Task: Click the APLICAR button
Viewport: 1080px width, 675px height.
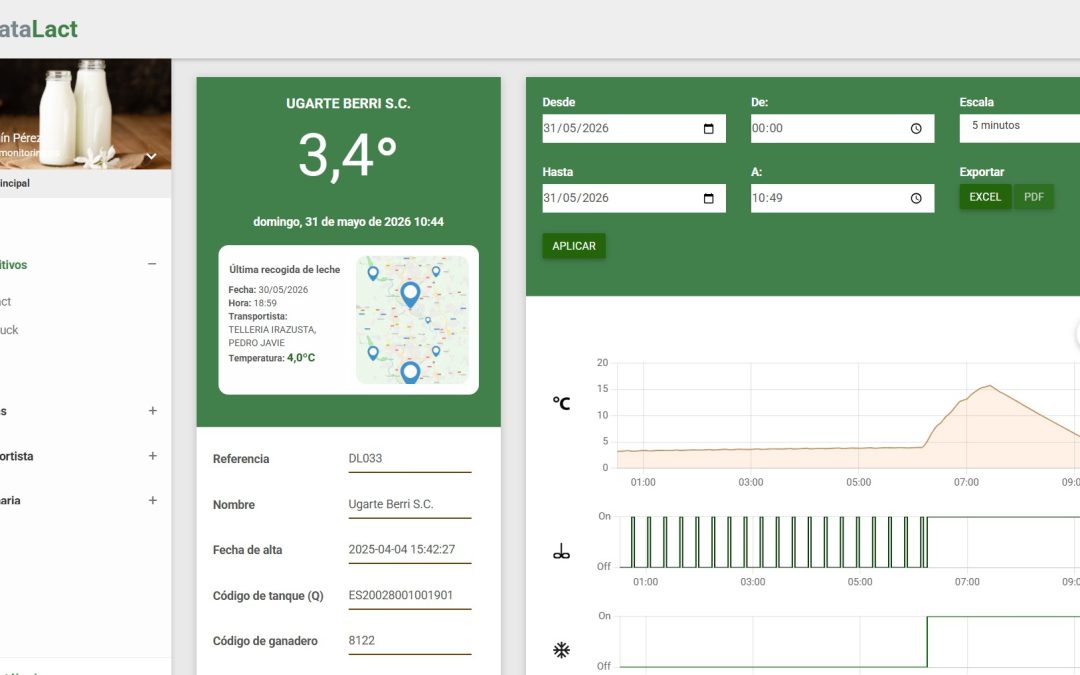Action: pyautogui.click(x=574, y=246)
